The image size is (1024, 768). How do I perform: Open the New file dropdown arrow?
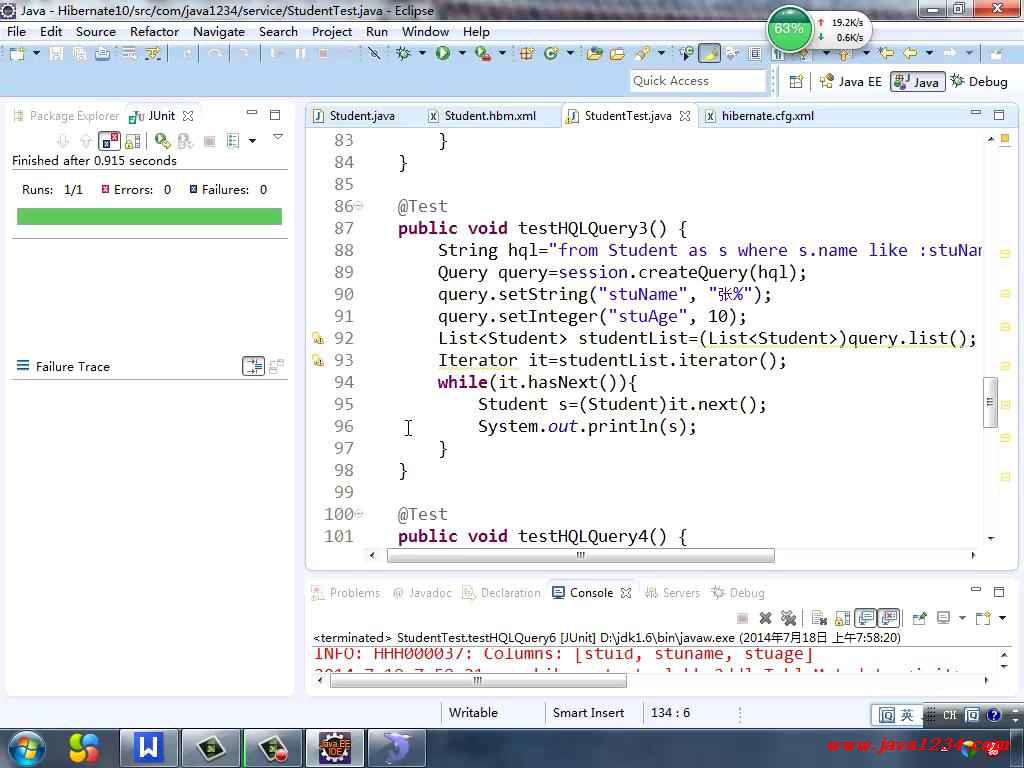pyautogui.click(x=36, y=54)
